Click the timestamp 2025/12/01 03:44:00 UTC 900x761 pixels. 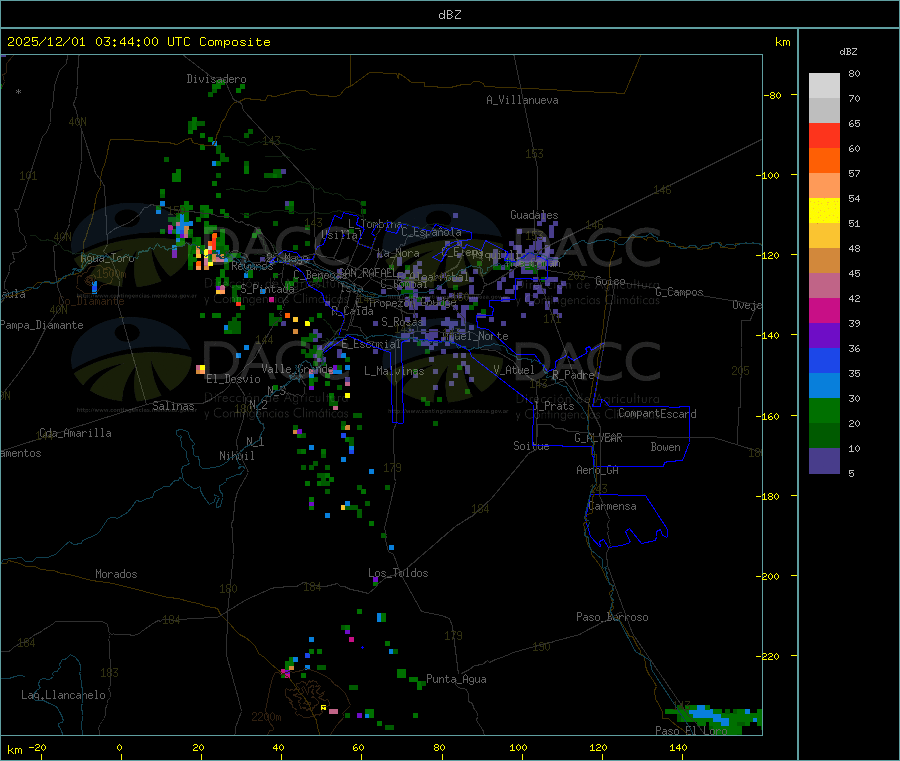[x=99, y=42]
